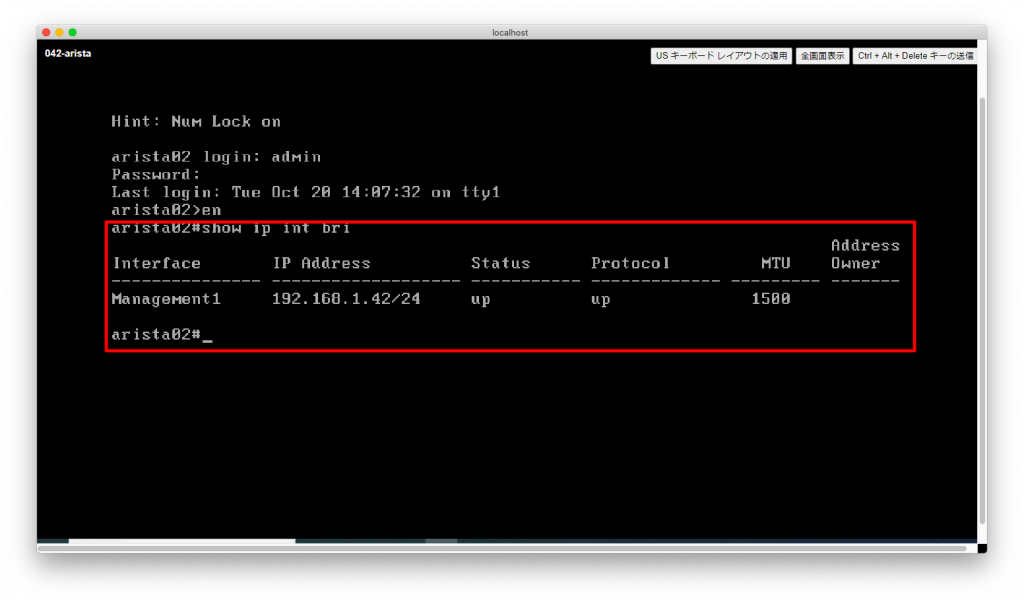Click the command text show ip int bri
This screenshot has width=1024, height=602.
(x=273, y=227)
